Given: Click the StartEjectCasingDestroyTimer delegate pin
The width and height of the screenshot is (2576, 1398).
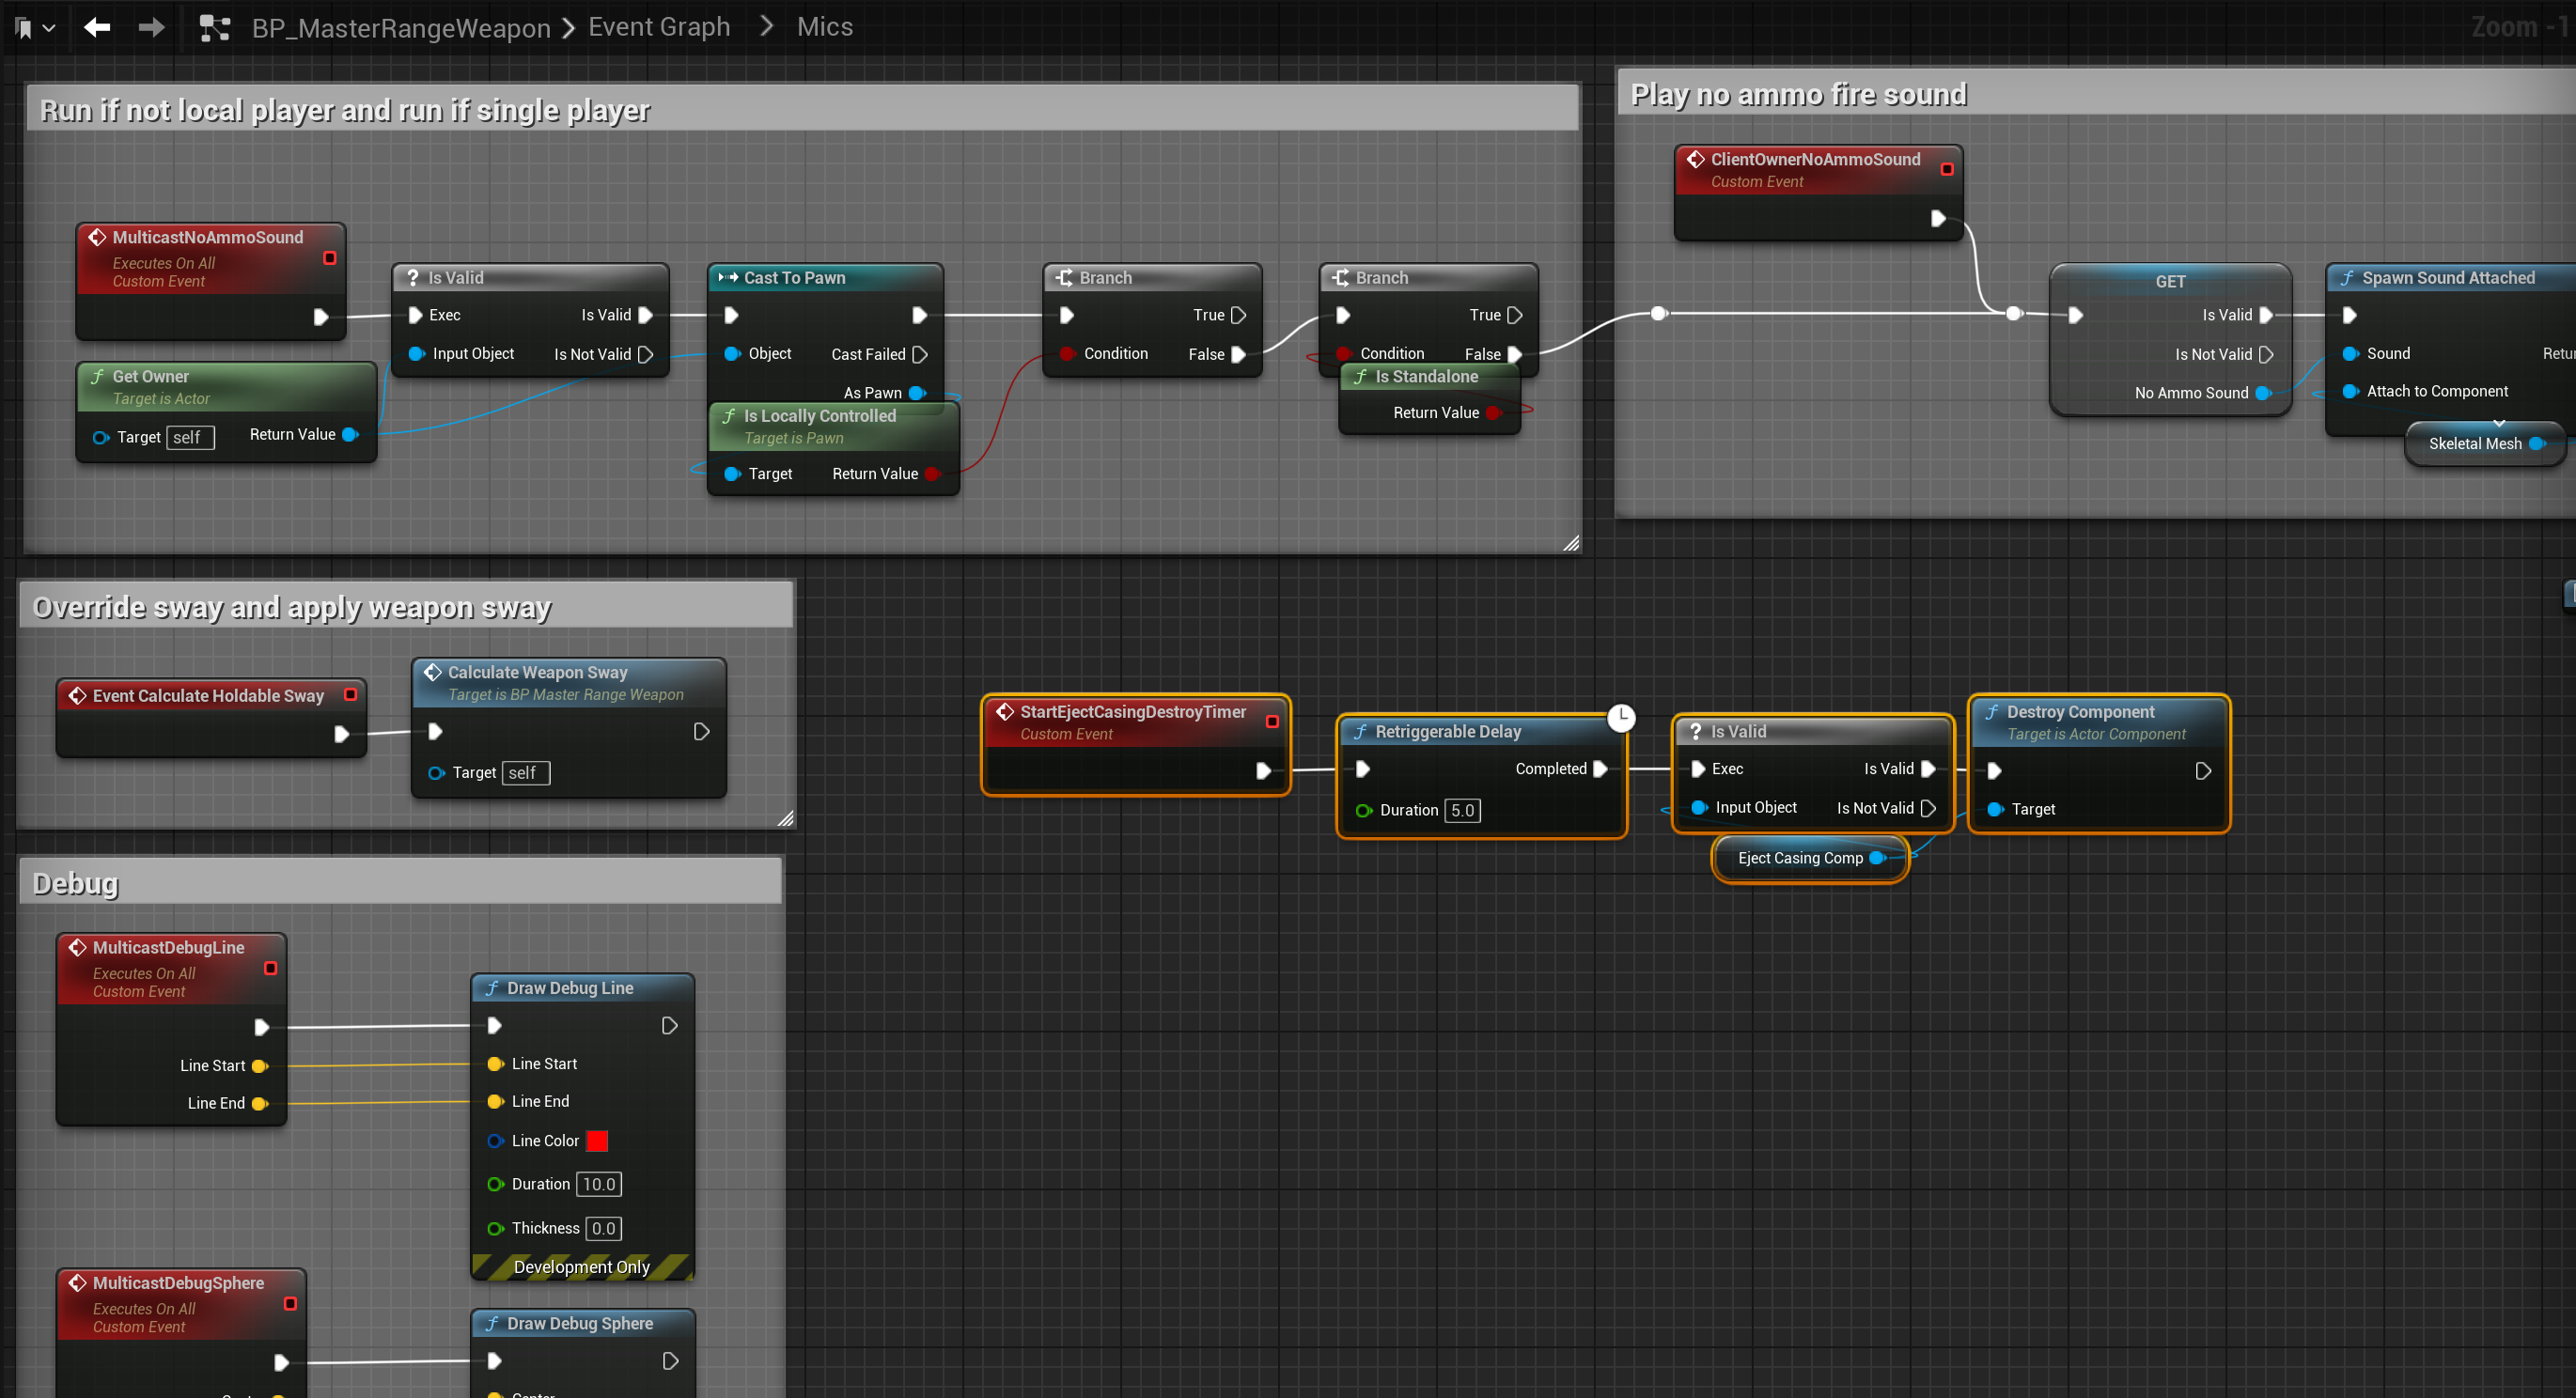Looking at the screenshot, I should [1272, 721].
